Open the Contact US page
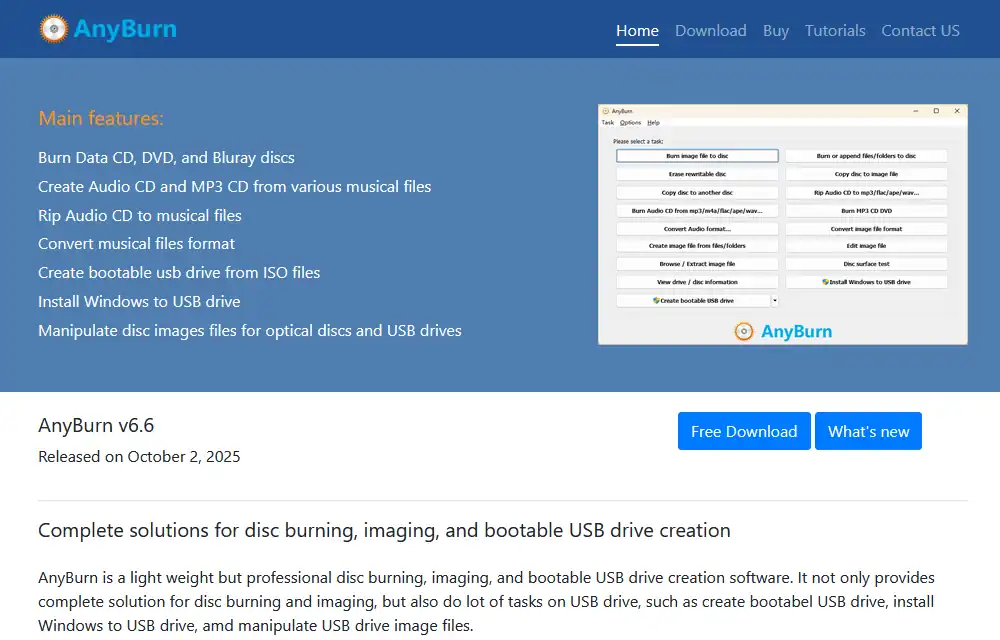Viewport: 1000px width, 640px height. tap(920, 31)
